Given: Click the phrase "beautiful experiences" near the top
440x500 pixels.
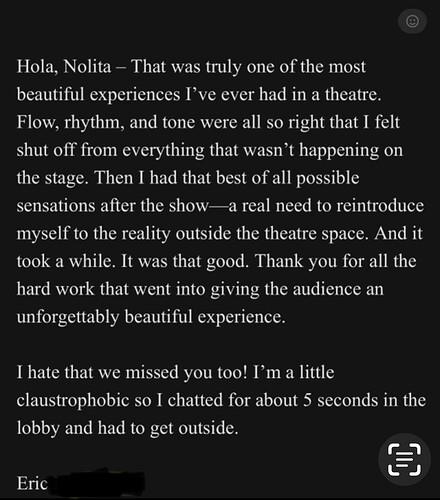Looking at the screenshot, I should click(x=98, y=94).
